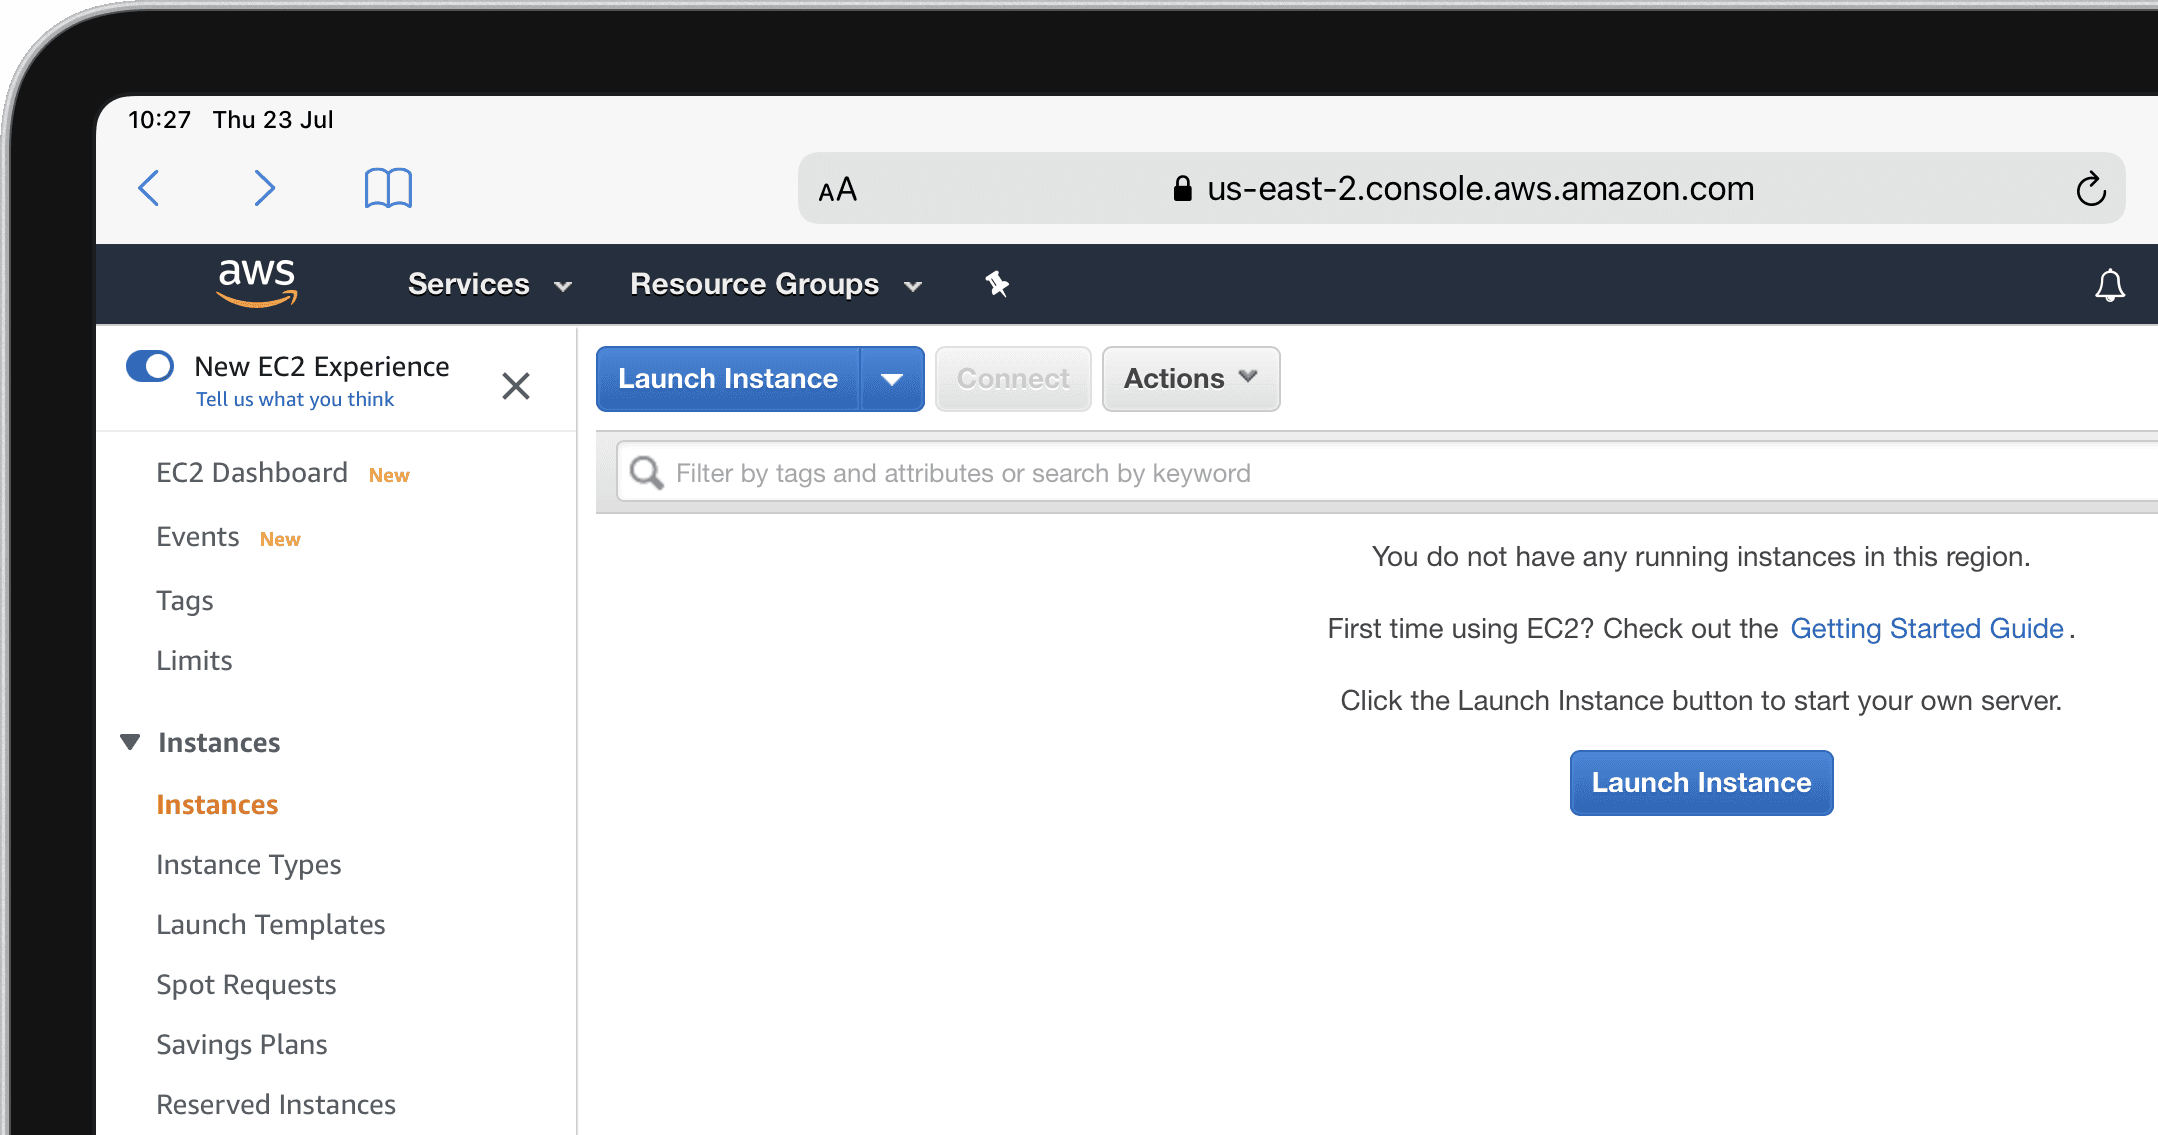Image resolution: width=2158 pixels, height=1135 pixels.
Task: Click Tell us what you think link
Action: coord(295,399)
